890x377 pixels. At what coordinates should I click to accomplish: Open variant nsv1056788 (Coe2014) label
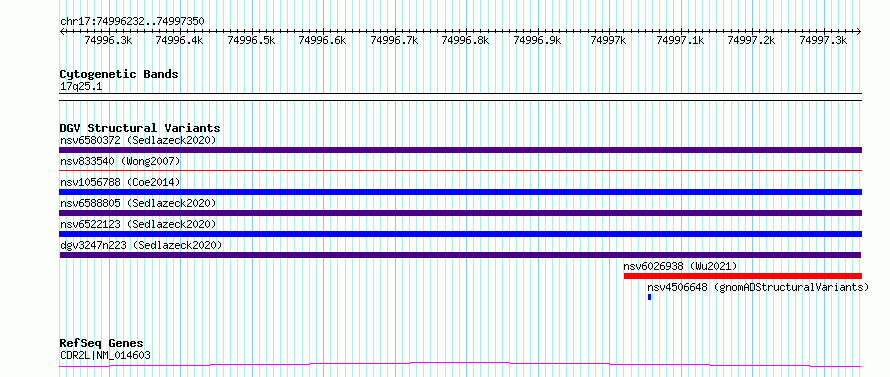coord(120,182)
